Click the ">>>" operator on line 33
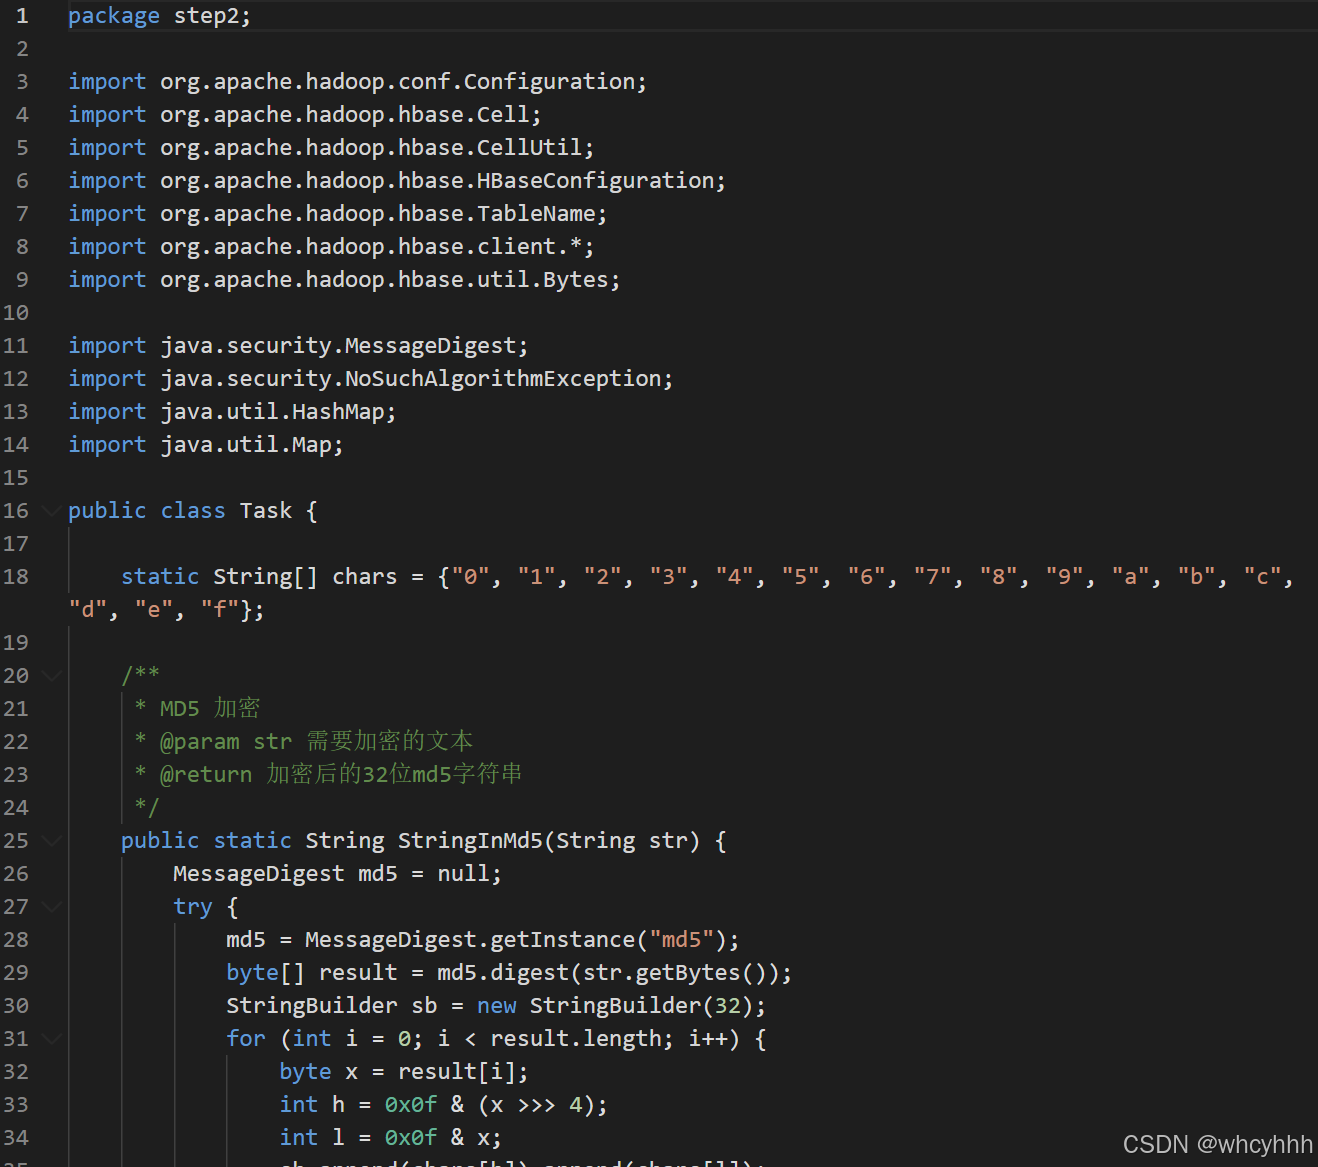 coord(536,1105)
